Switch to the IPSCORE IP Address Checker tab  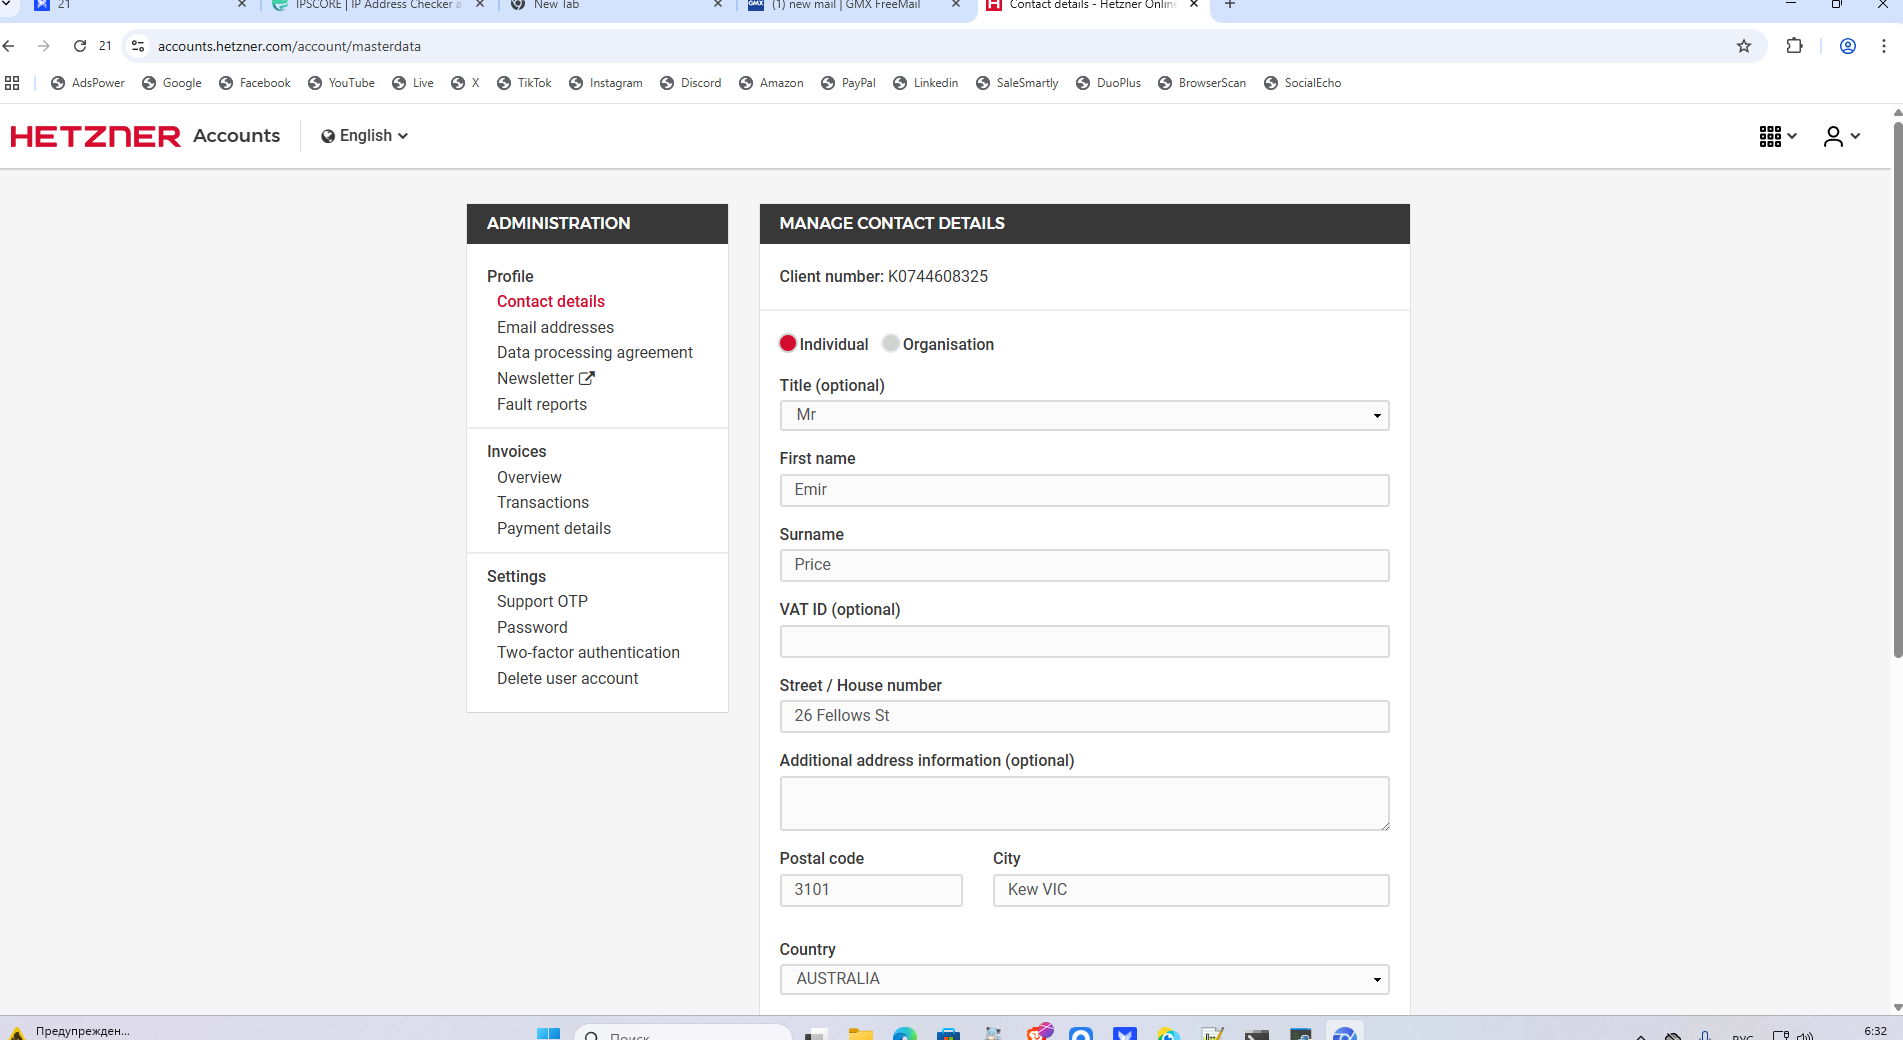click(377, 5)
